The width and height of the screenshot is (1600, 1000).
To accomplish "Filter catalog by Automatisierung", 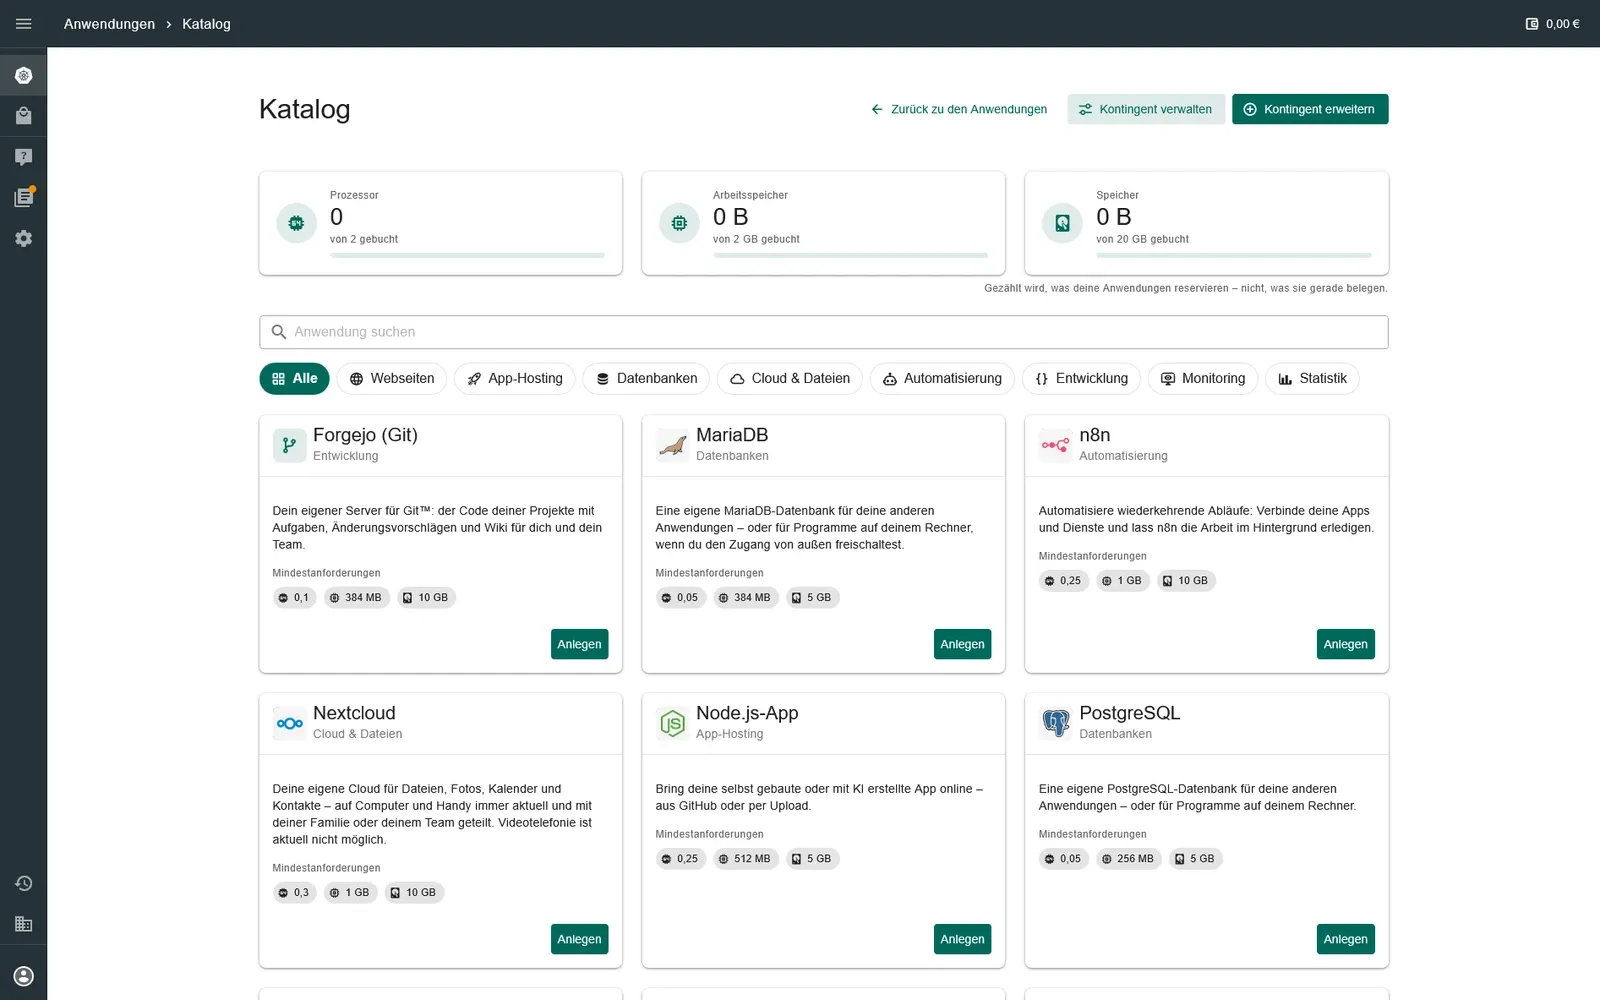I will [942, 378].
